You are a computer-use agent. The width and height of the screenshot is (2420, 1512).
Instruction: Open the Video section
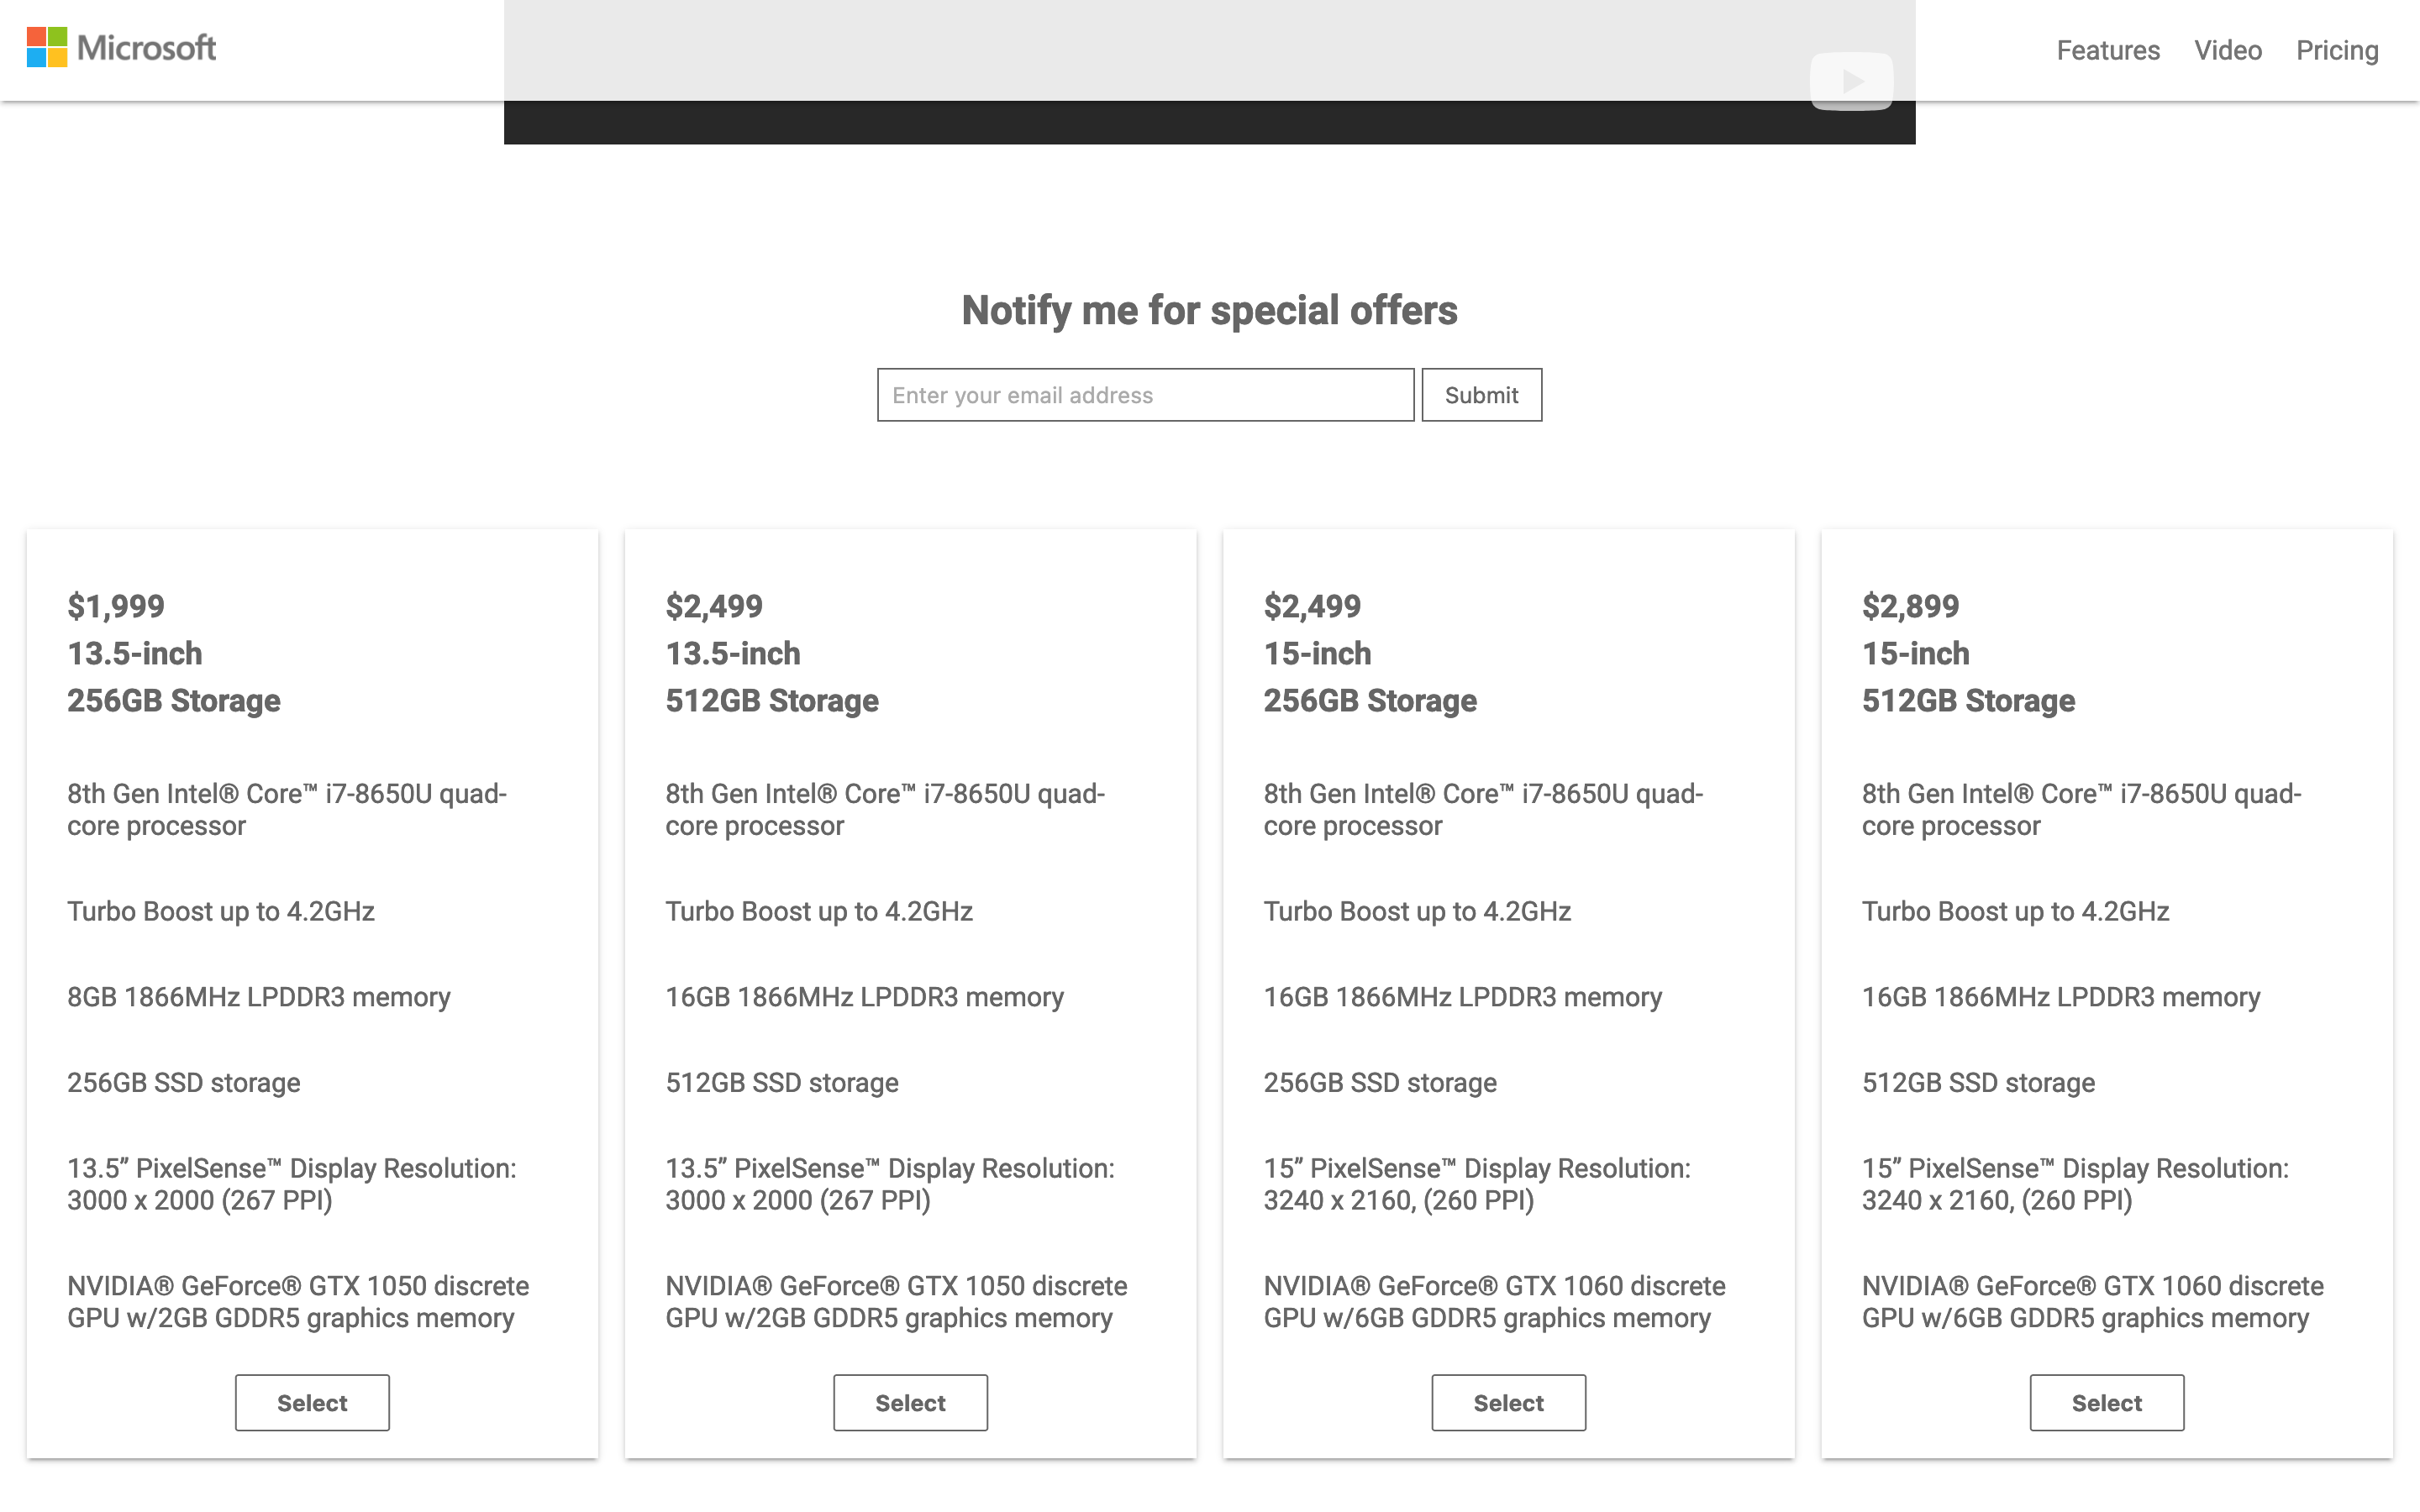click(x=2227, y=50)
